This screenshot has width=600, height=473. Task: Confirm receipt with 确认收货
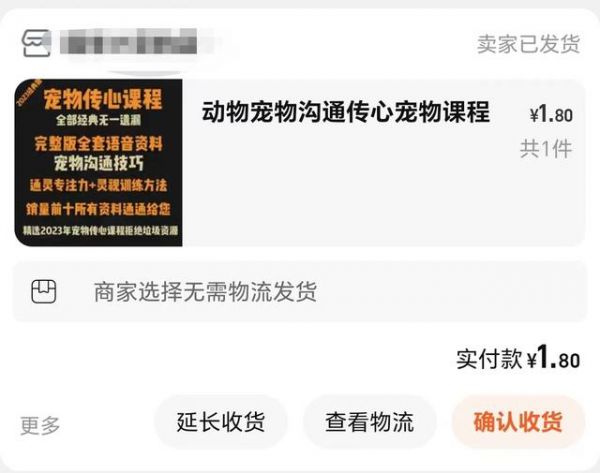tap(518, 422)
